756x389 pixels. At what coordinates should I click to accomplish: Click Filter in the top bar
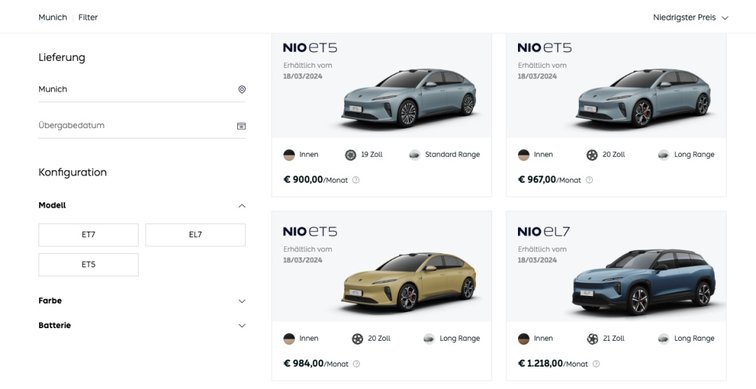[88, 17]
